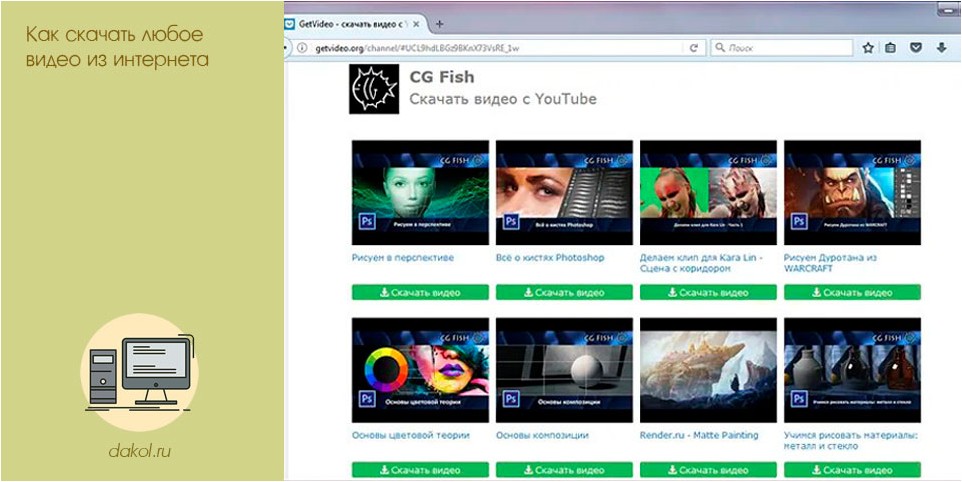
Task: Download the Всё о кистях Photoshop video
Action: click(564, 293)
